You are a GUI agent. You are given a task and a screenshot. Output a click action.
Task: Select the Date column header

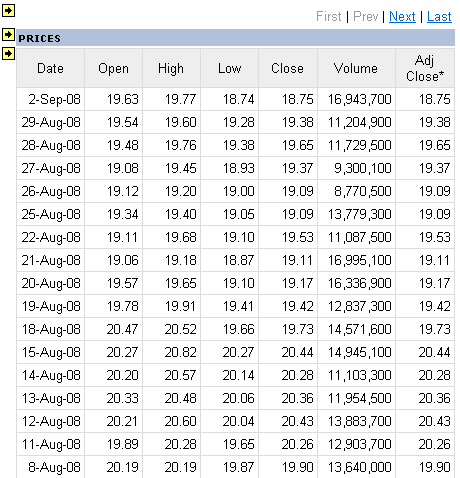click(50, 68)
